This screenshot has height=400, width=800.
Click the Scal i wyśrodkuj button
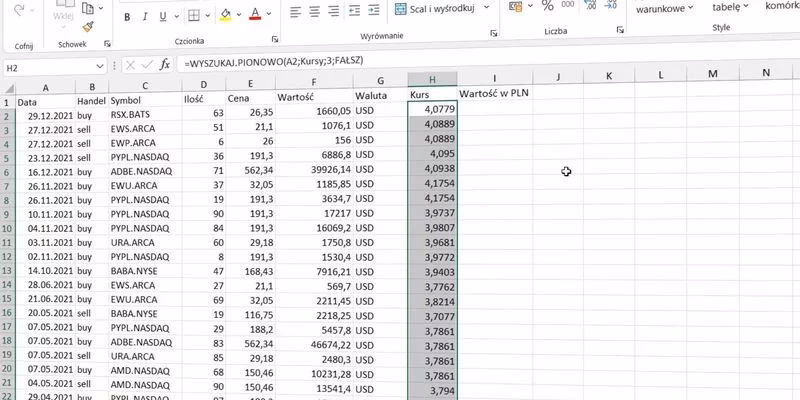click(435, 9)
